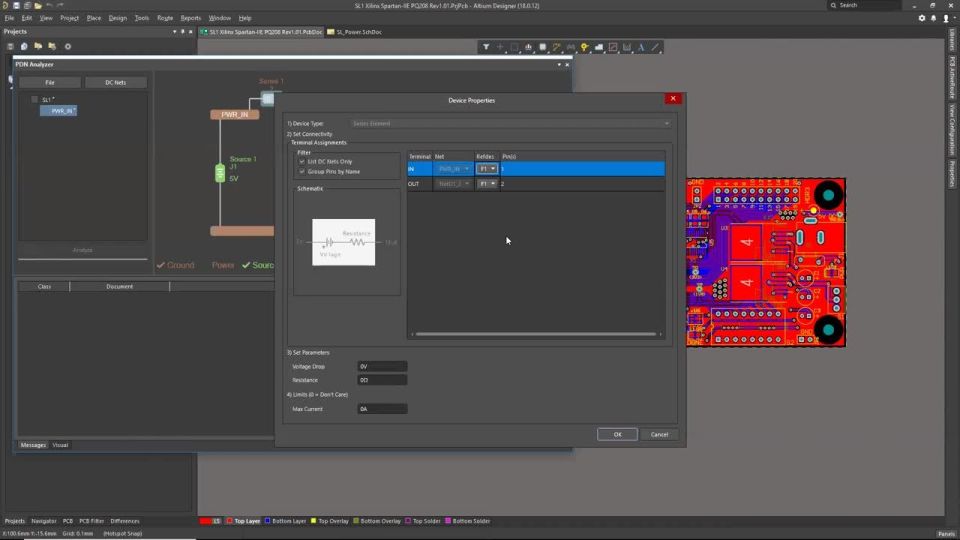Open Net dropdown for IN terminal
The width and height of the screenshot is (960, 540).
453,168
